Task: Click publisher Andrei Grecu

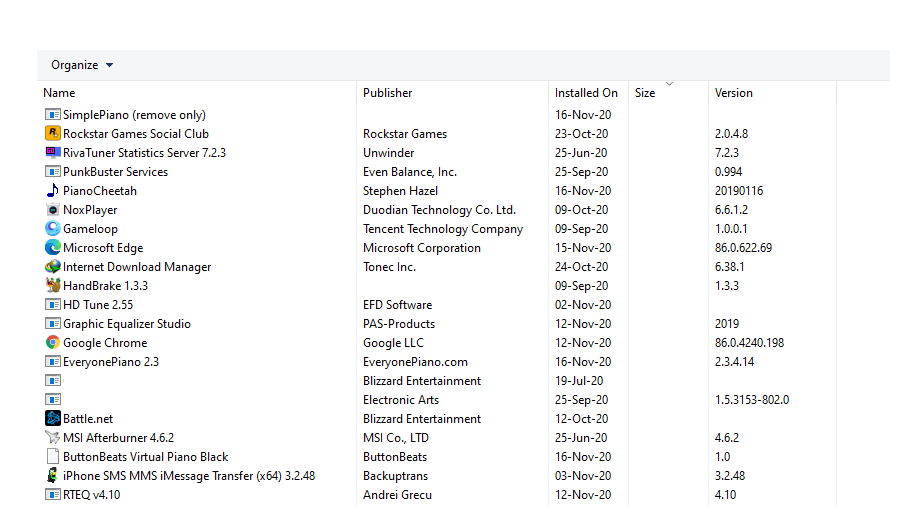Action: (397, 494)
